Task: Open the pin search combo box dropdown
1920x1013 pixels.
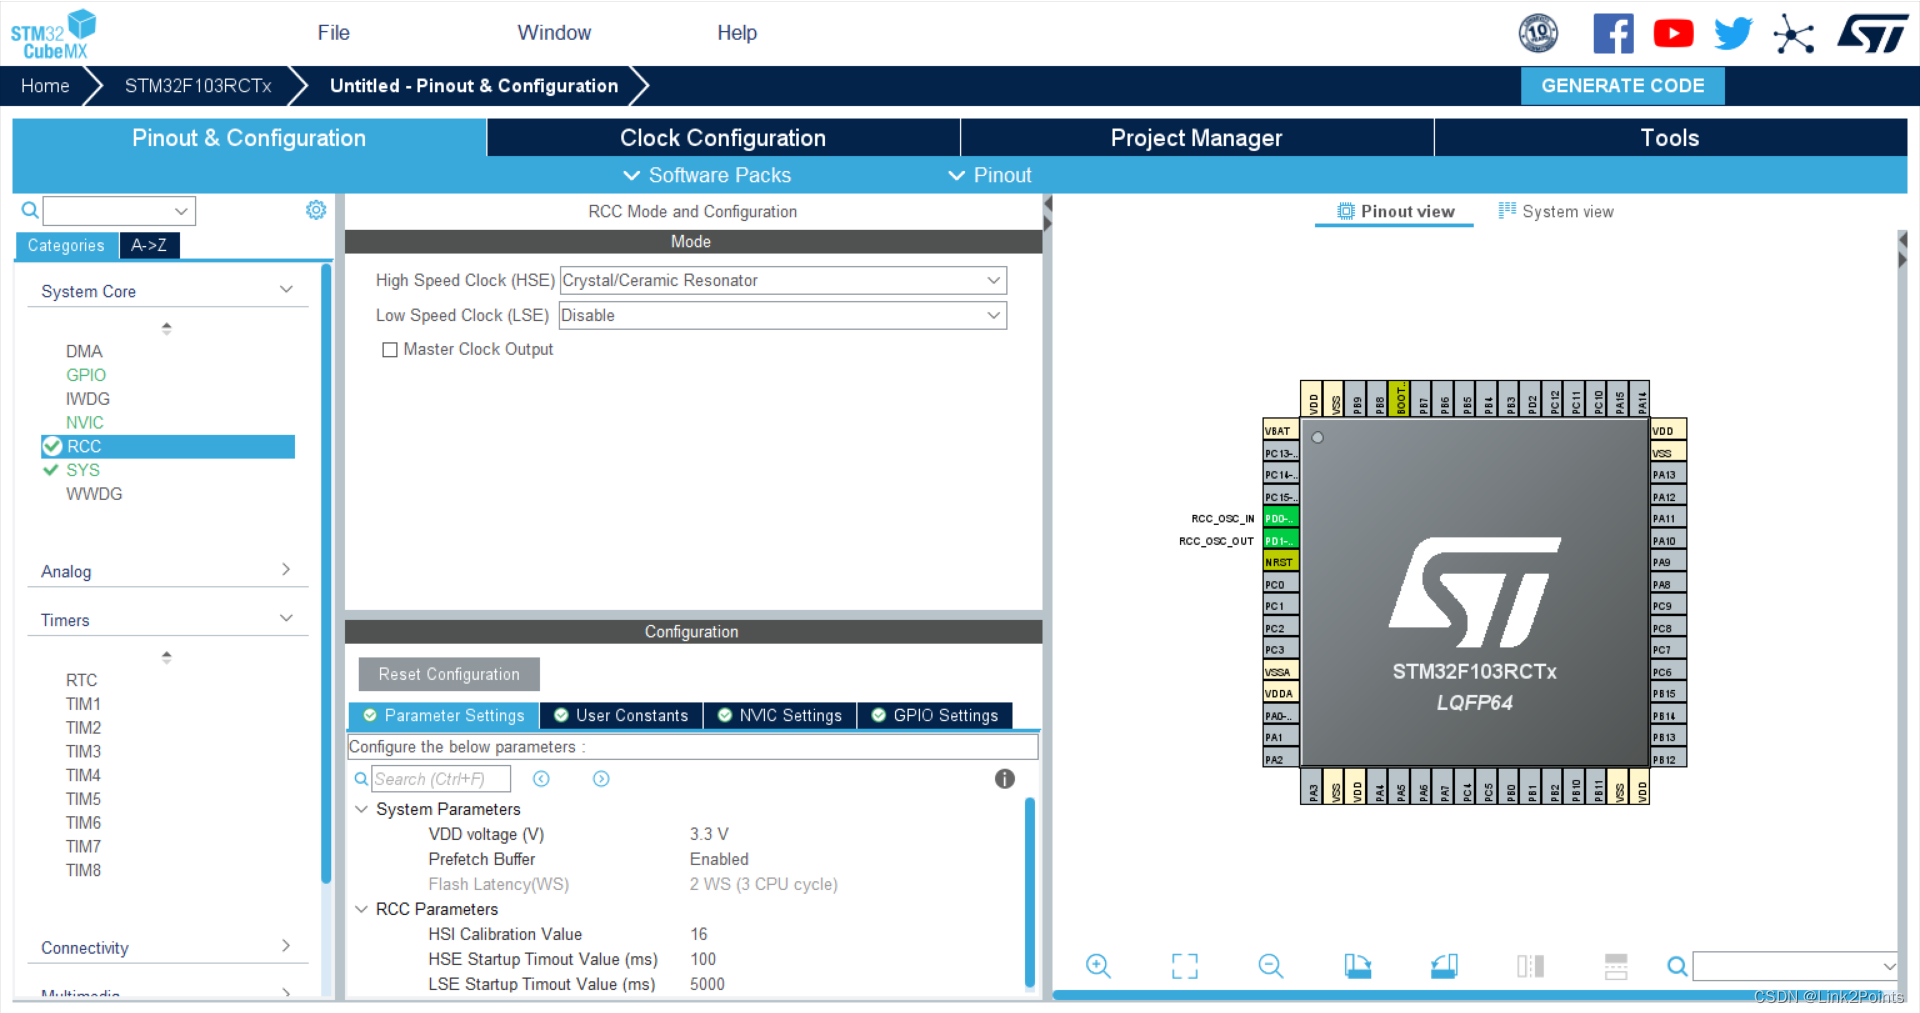Action: (1889, 966)
